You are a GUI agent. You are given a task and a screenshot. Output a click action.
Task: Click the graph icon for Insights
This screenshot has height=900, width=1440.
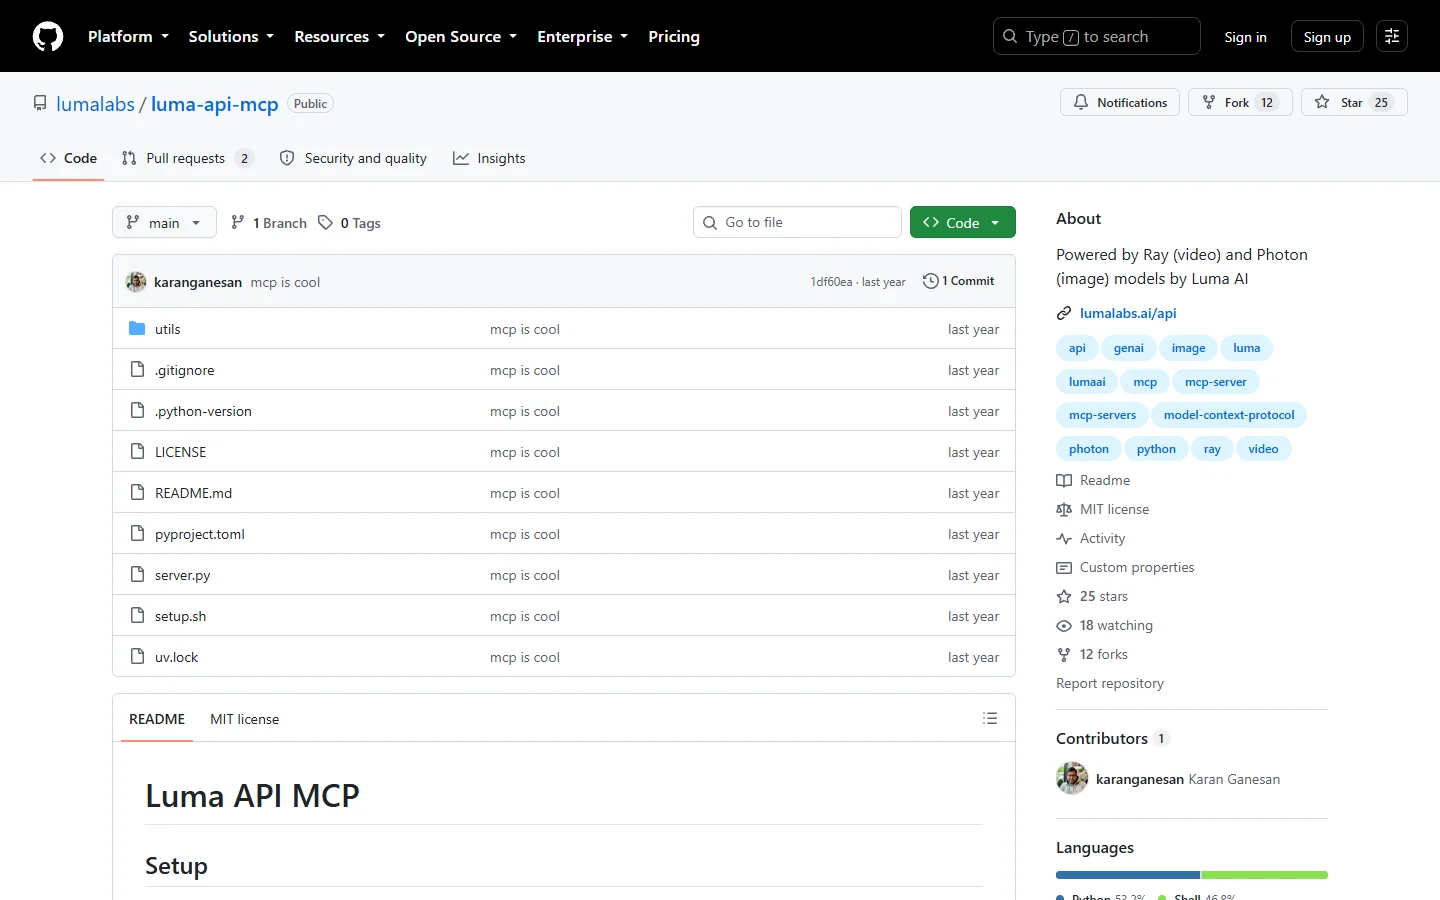click(461, 158)
